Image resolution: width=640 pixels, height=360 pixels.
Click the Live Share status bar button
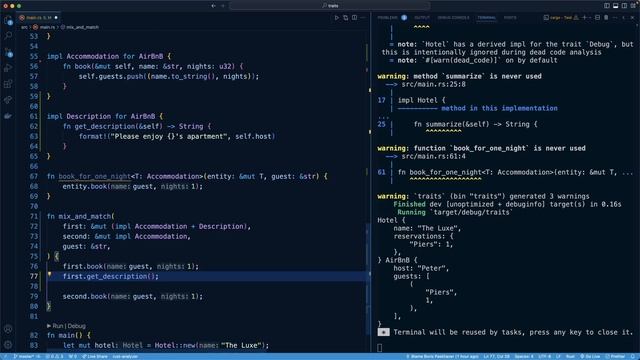[x=95, y=356]
